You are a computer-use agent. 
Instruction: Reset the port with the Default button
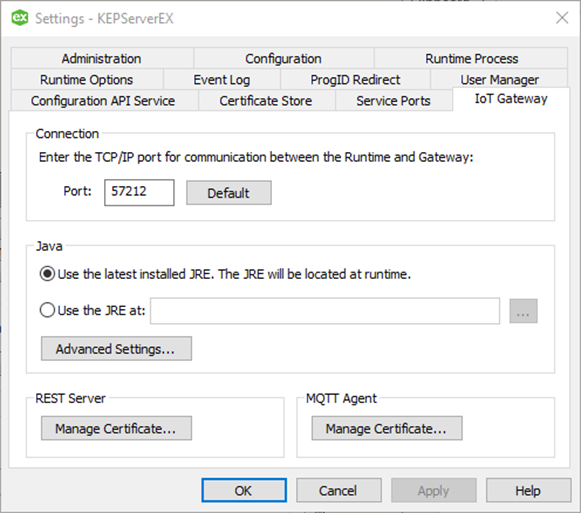pyautogui.click(x=229, y=193)
